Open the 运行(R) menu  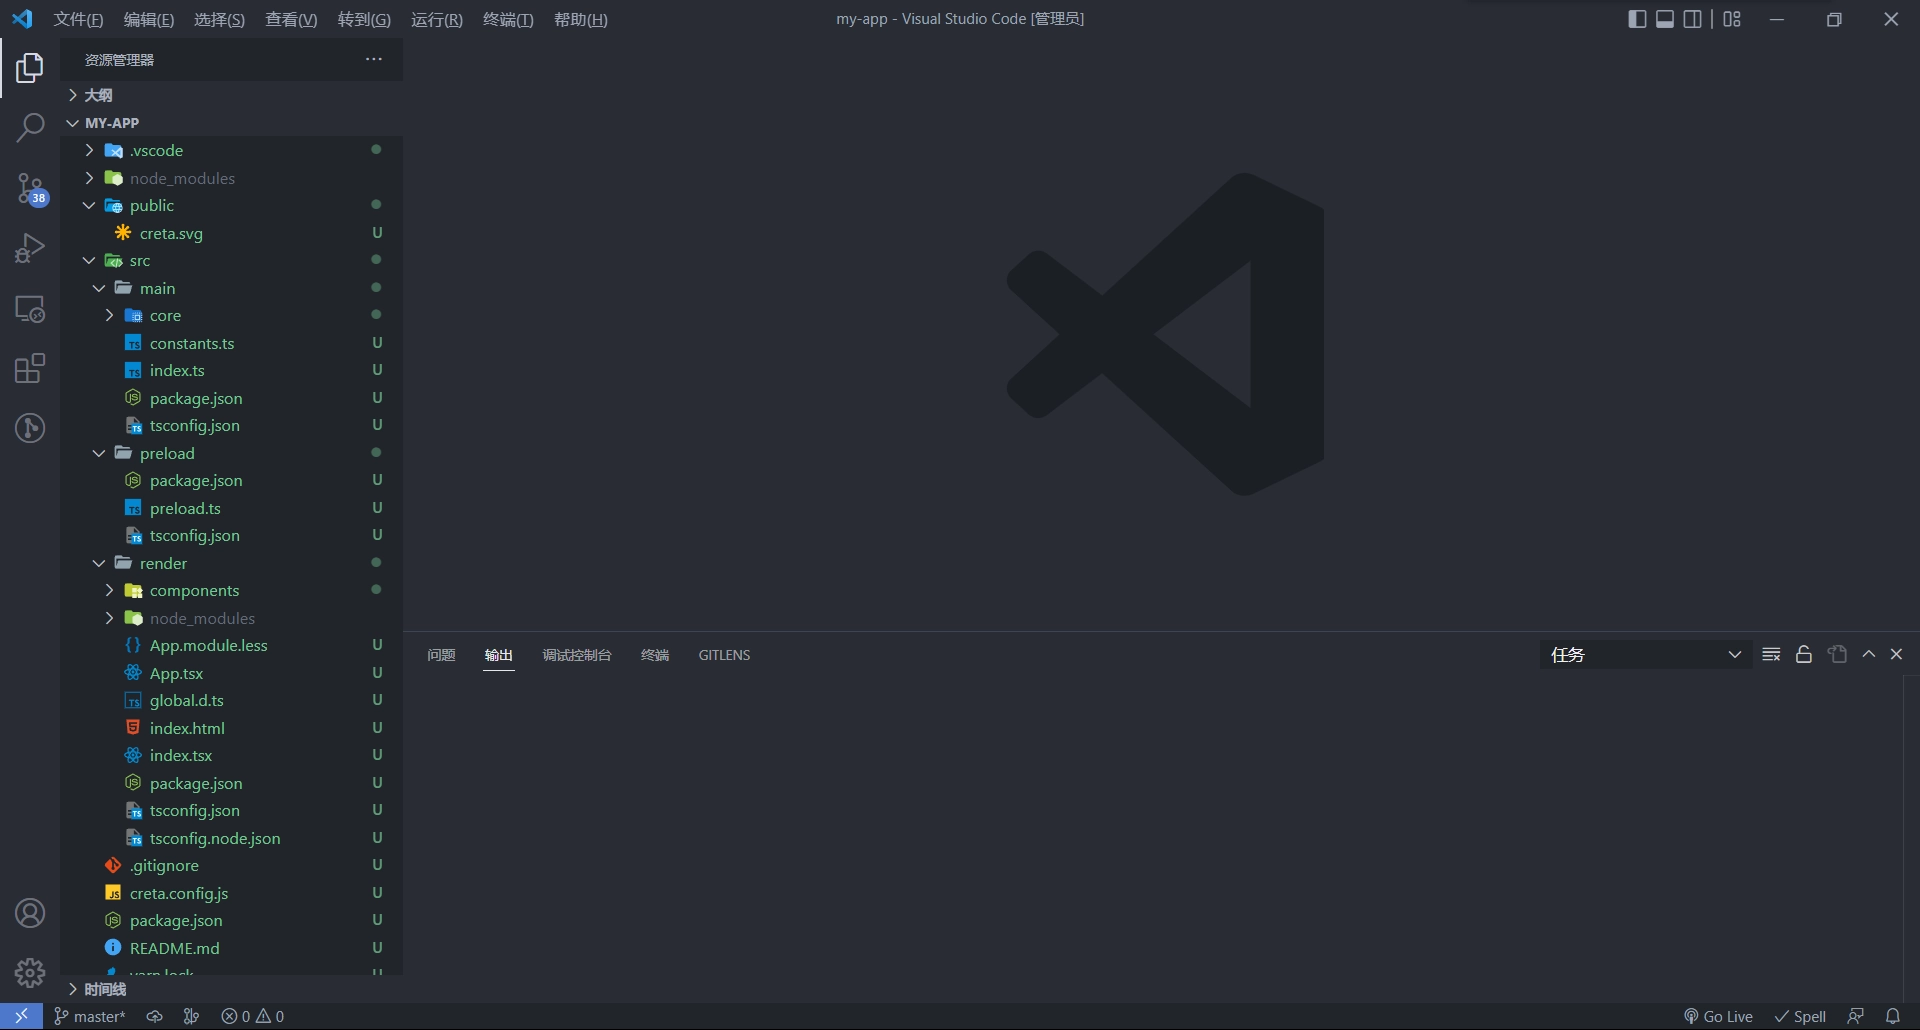(x=437, y=20)
